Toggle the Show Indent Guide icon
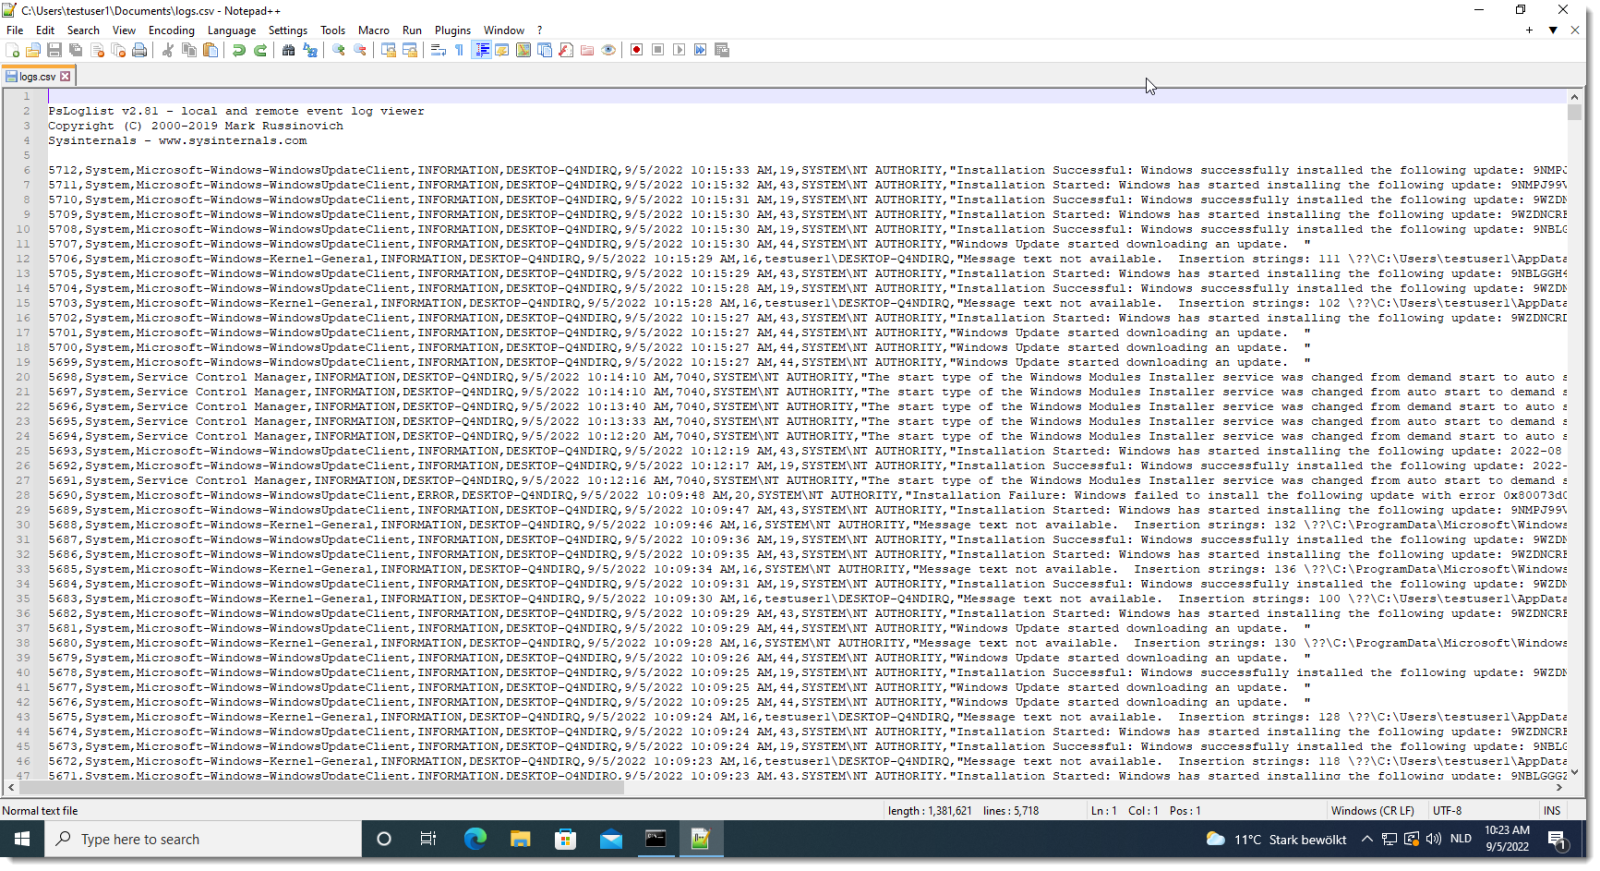 tap(481, 50)
